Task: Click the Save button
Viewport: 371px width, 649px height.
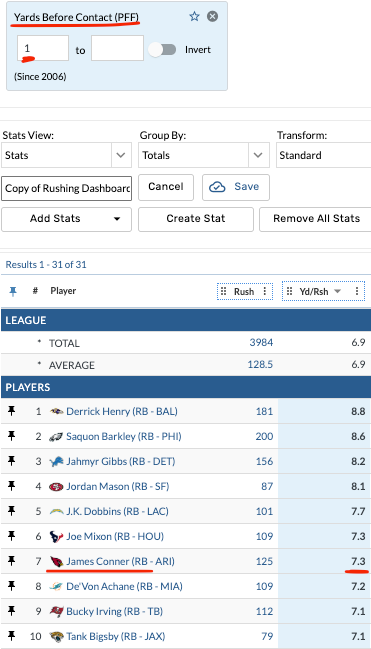Action: click(x=236, y=187)
